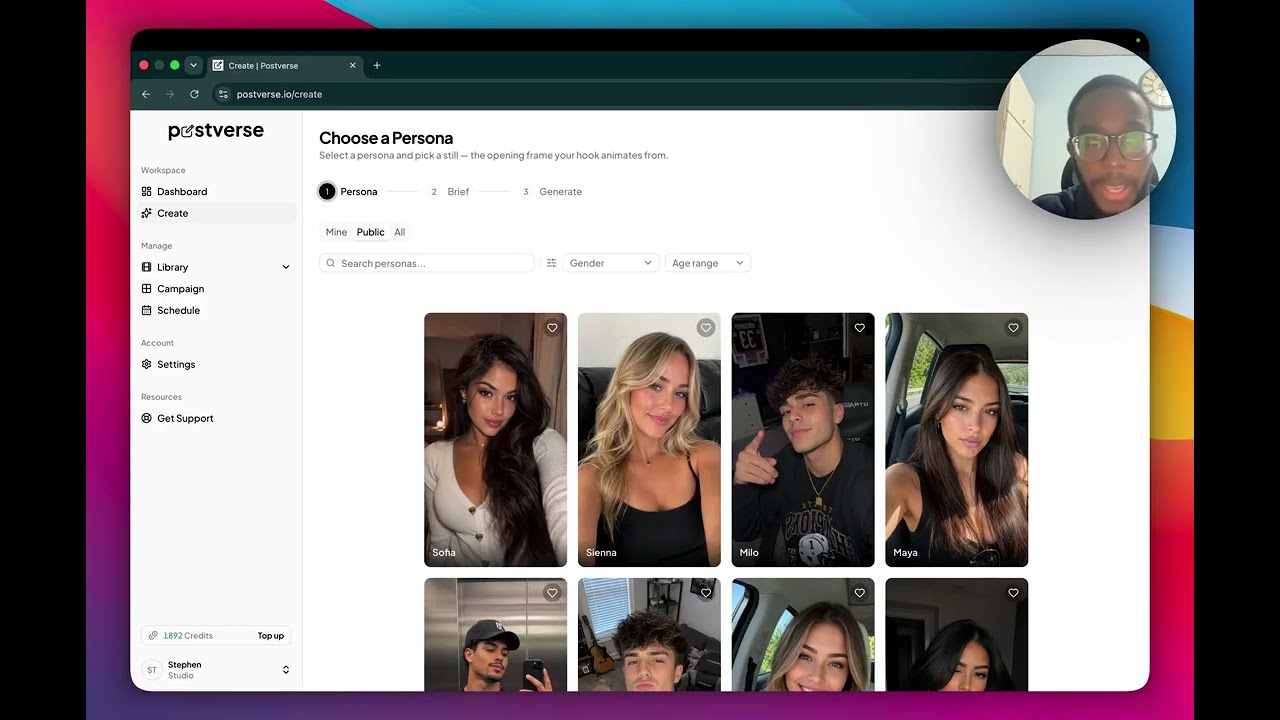Click the Top up button
This screenshot has height=720, width=1280.
tap(271, 636)
